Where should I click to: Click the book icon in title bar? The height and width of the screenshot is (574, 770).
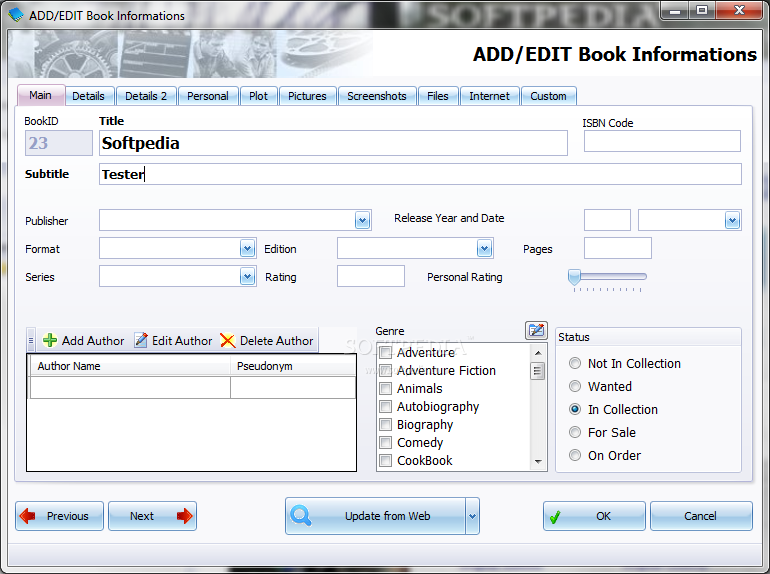point(16,15)
